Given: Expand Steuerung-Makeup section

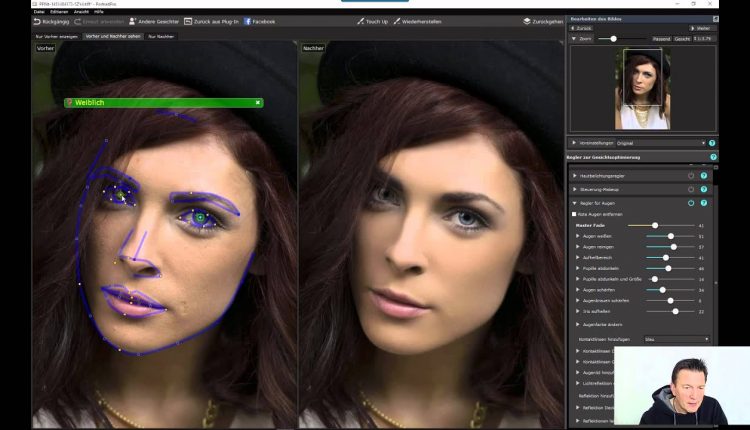Looking at the screenshot, I should click(574, 189).
